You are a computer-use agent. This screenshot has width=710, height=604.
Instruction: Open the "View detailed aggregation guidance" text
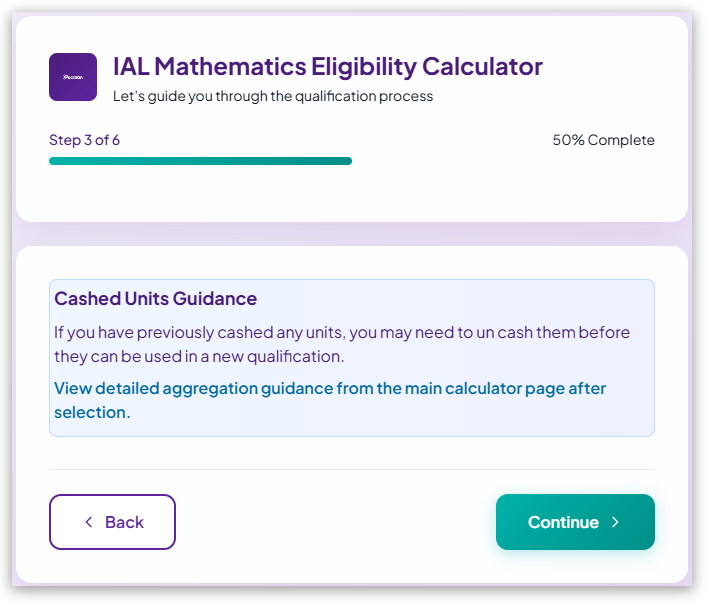pyautogui.click(x=330, y=388)
